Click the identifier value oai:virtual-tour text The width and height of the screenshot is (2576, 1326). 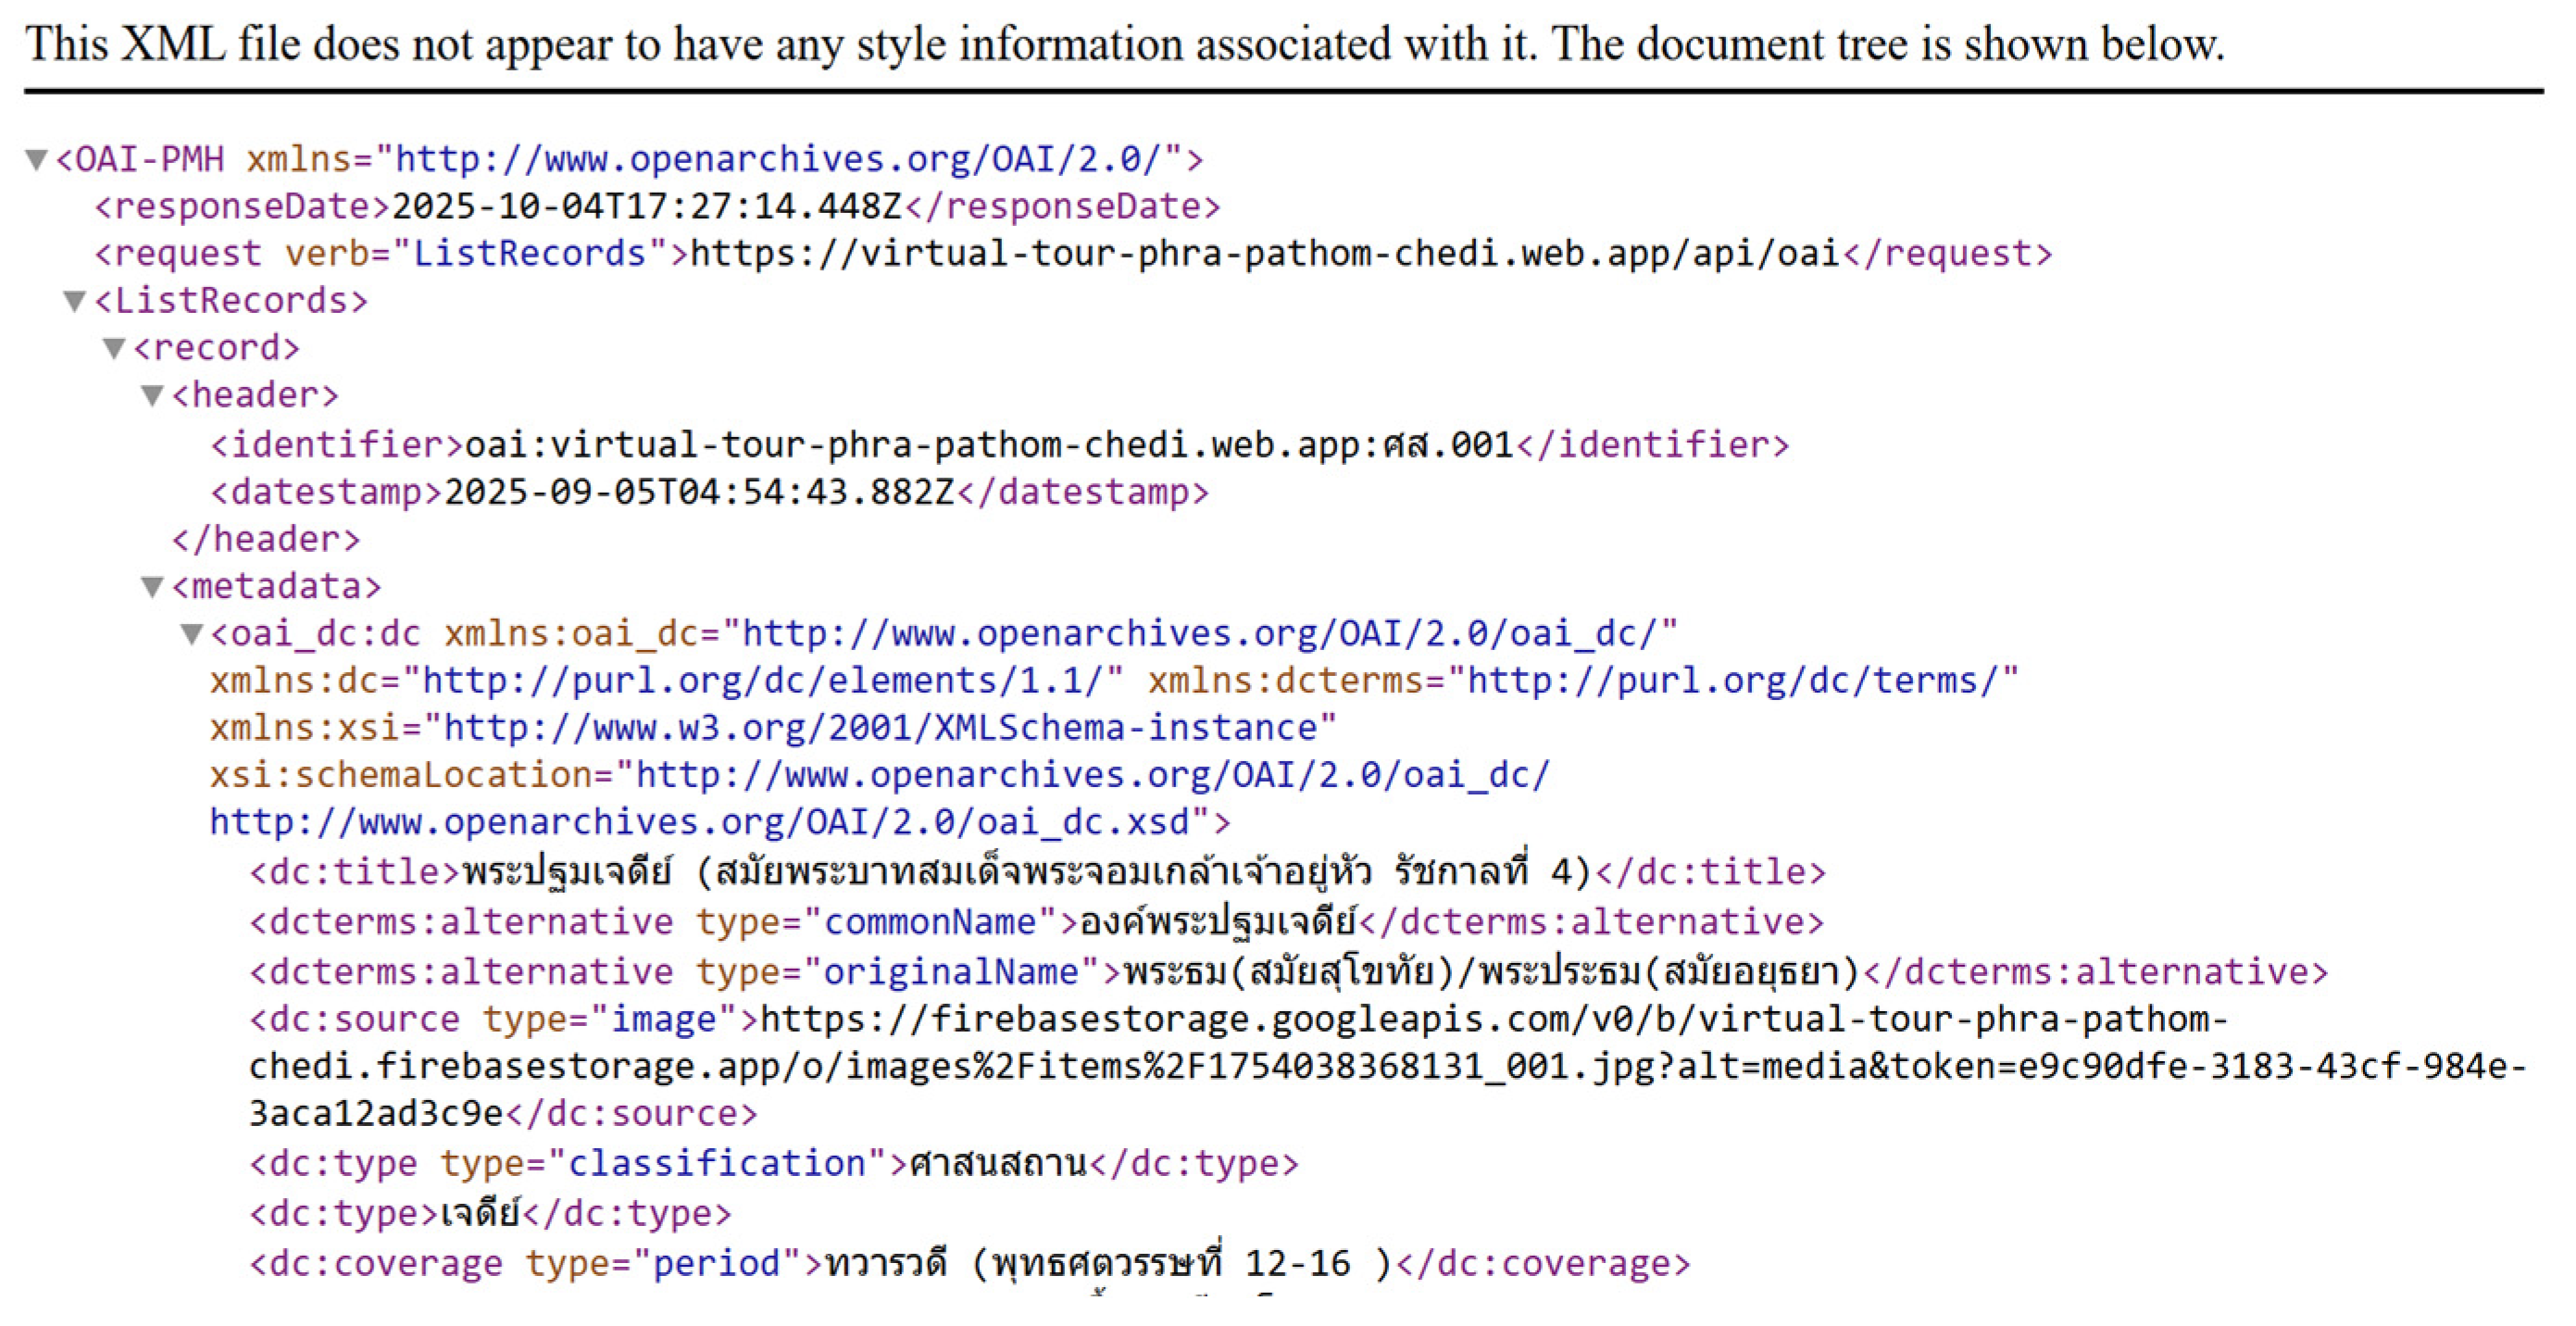[988, 445]
